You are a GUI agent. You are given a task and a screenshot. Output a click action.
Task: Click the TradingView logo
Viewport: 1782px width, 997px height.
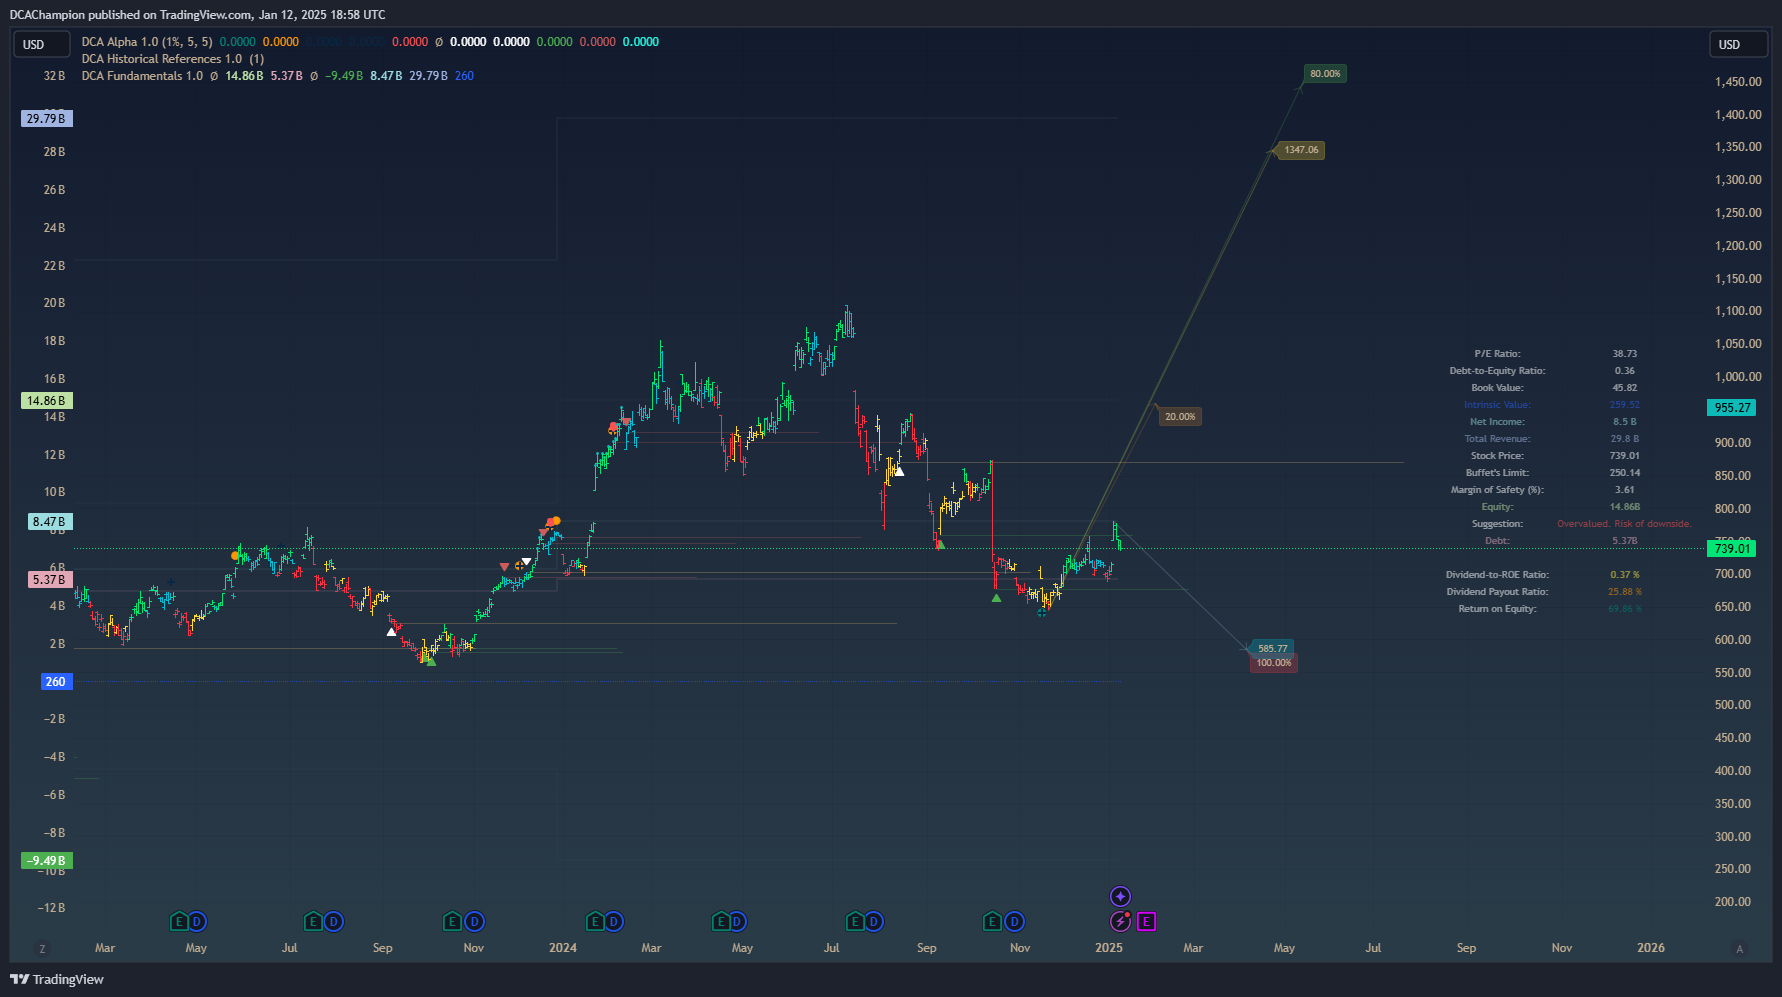(x=57, y=979)
